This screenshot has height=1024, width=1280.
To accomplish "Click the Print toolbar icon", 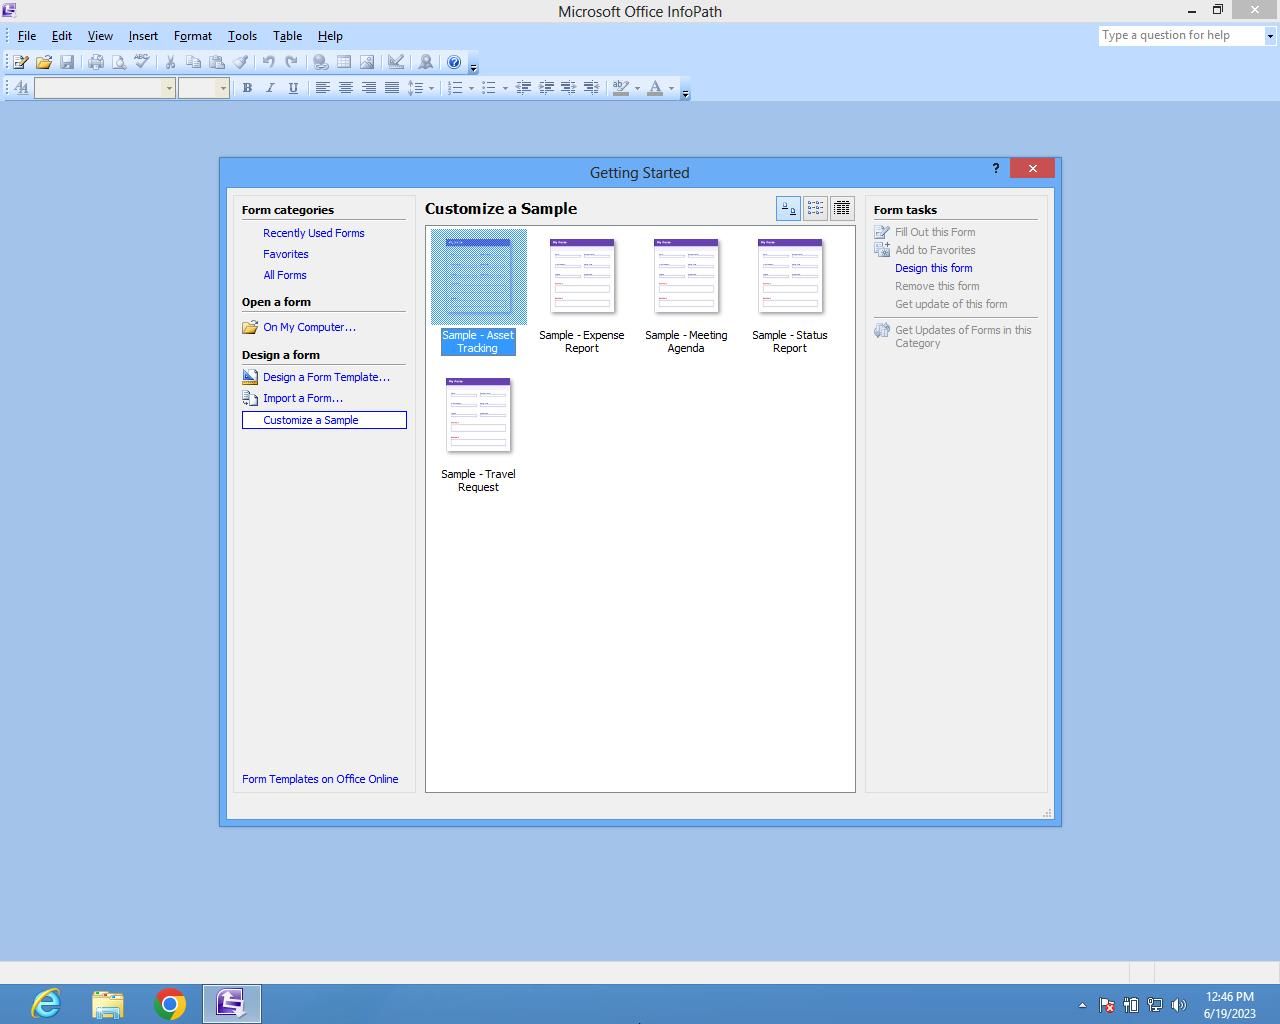I will coord(96,62).
